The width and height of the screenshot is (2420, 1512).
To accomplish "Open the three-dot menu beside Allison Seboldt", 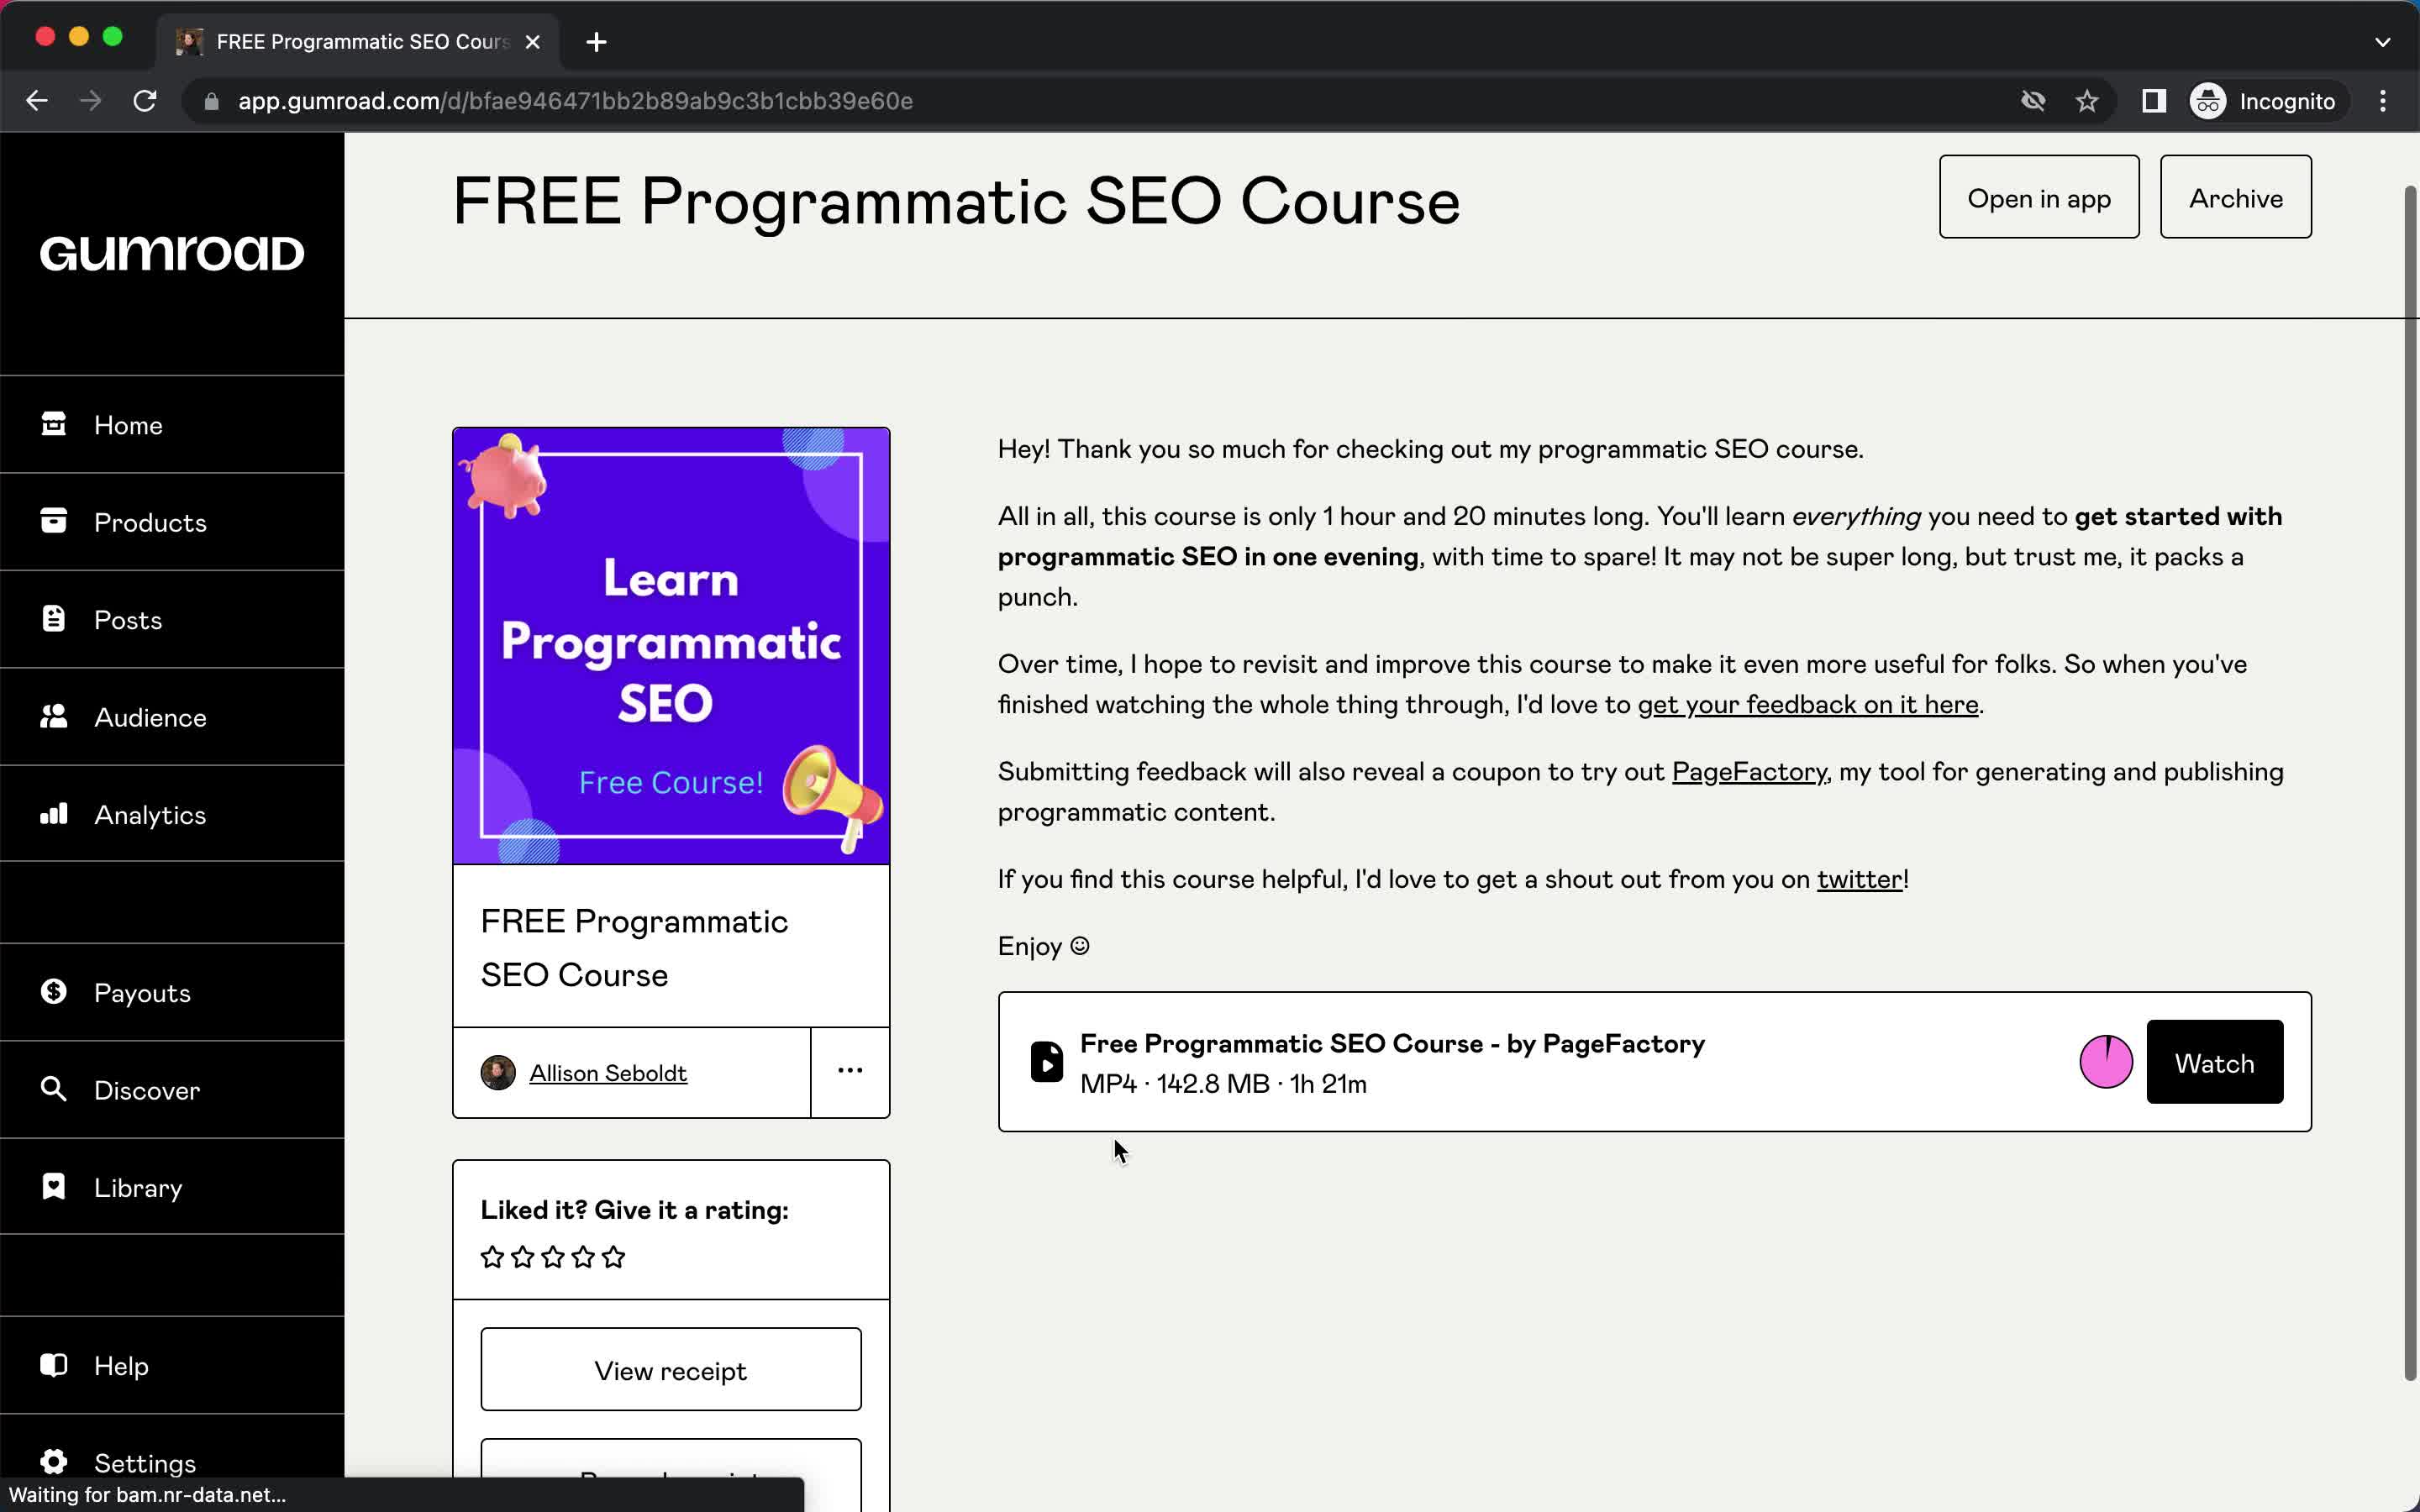I will pyautogui.click(x=850, y=1071).
